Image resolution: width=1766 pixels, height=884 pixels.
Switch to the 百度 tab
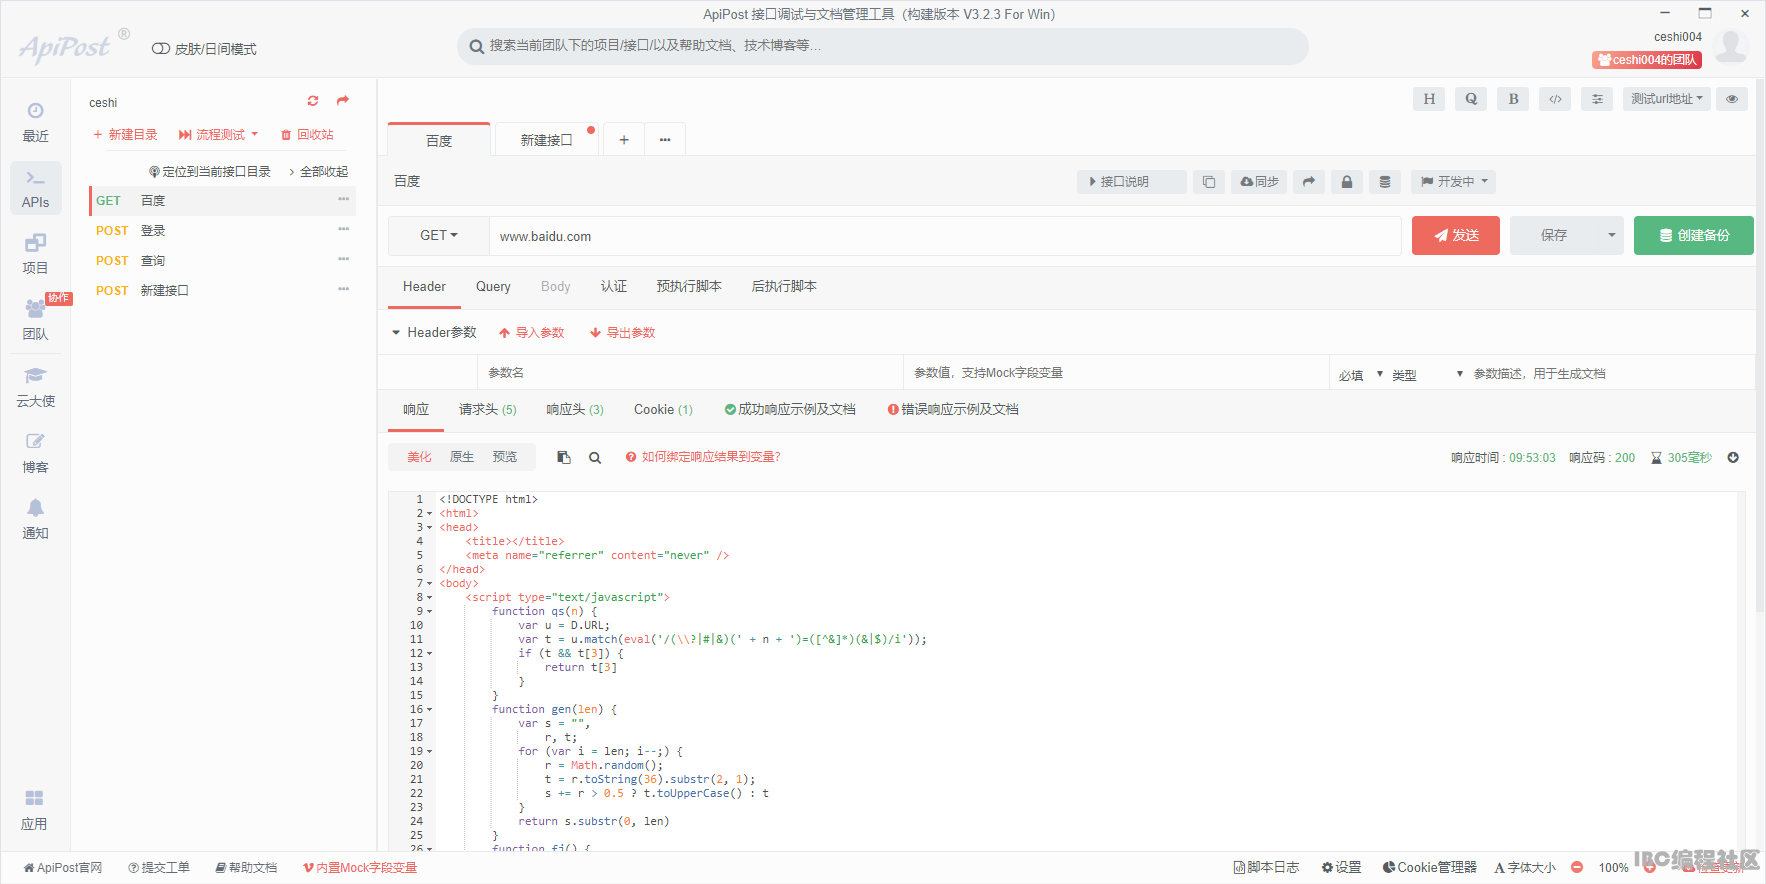pos(439,140)
